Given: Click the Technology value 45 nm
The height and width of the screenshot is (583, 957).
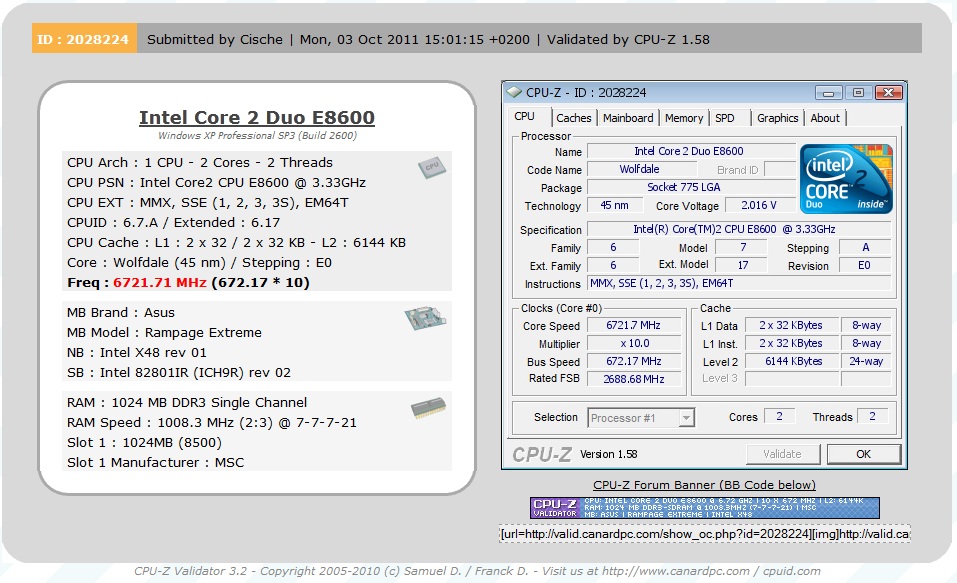Looking at the screenshot, I should click(x=615, y=205).
